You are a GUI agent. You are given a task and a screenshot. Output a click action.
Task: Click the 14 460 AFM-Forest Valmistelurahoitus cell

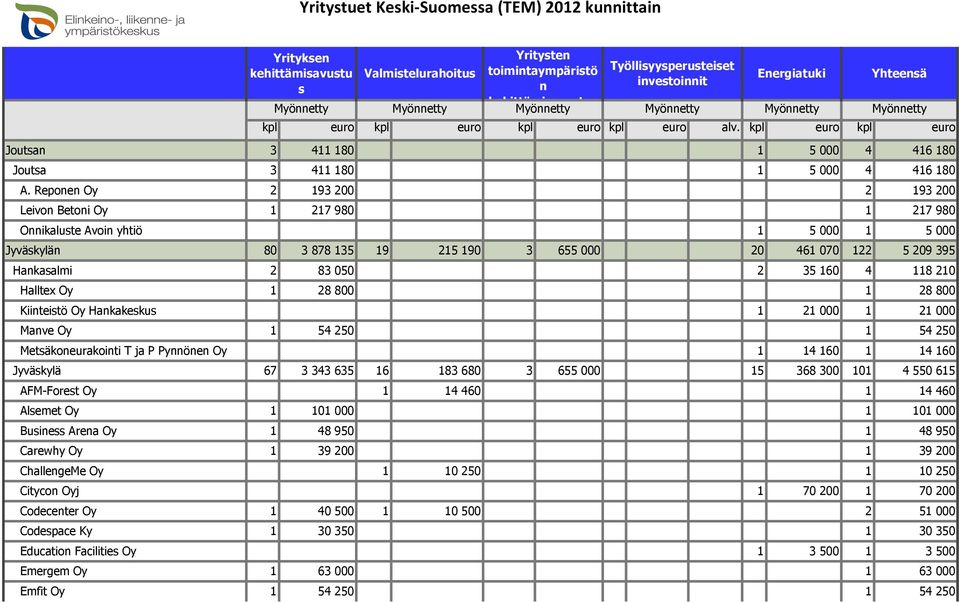437,391
